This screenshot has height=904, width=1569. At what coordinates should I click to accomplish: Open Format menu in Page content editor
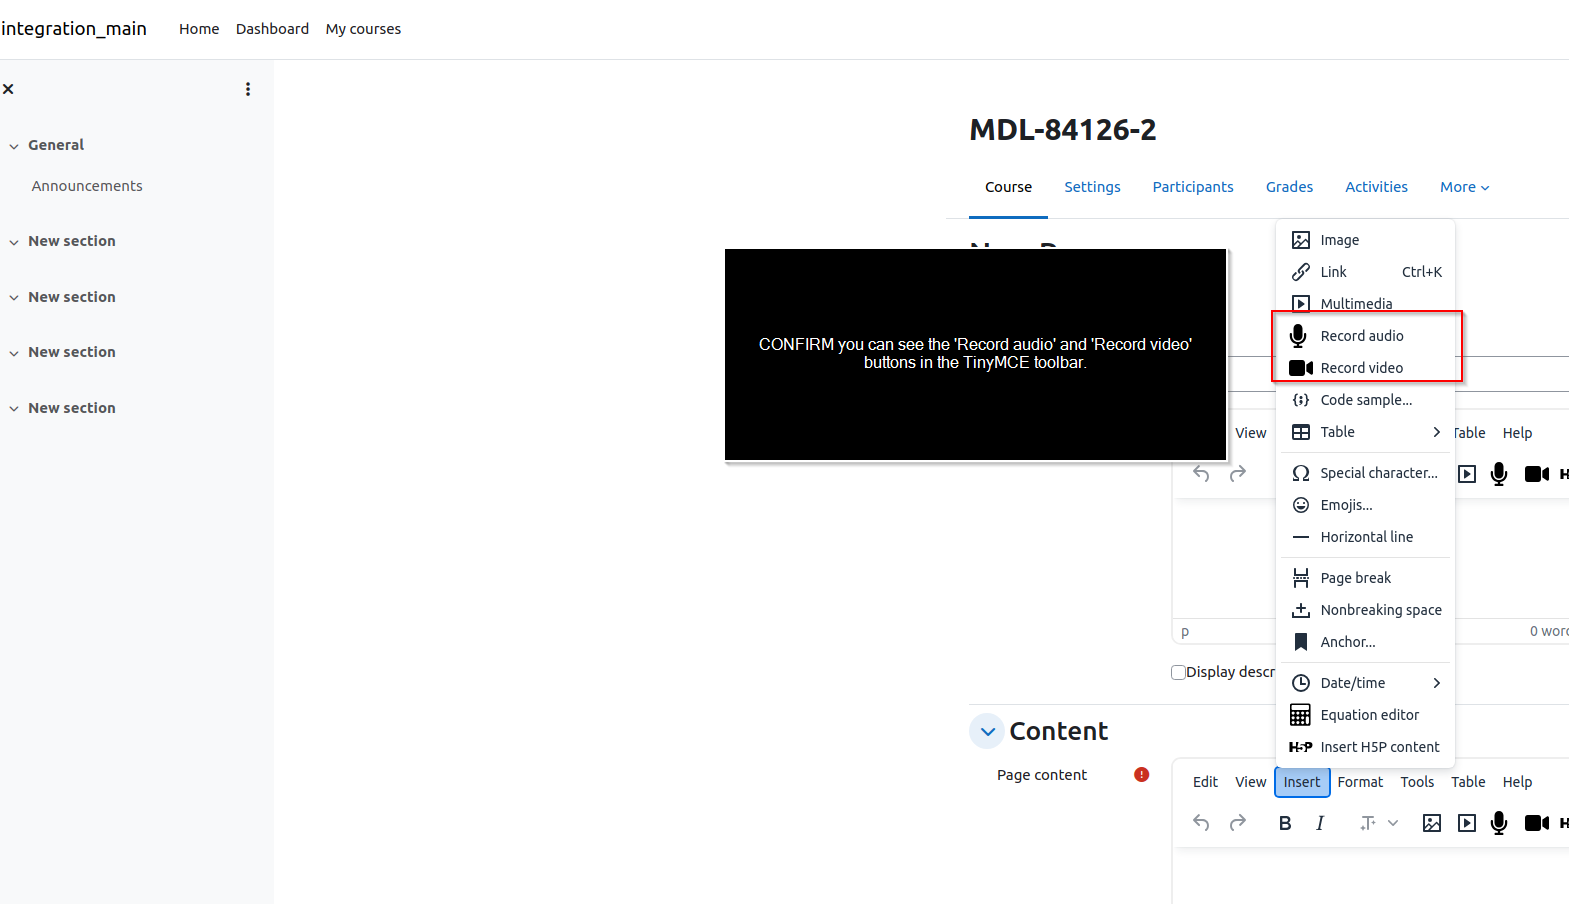1360,782
